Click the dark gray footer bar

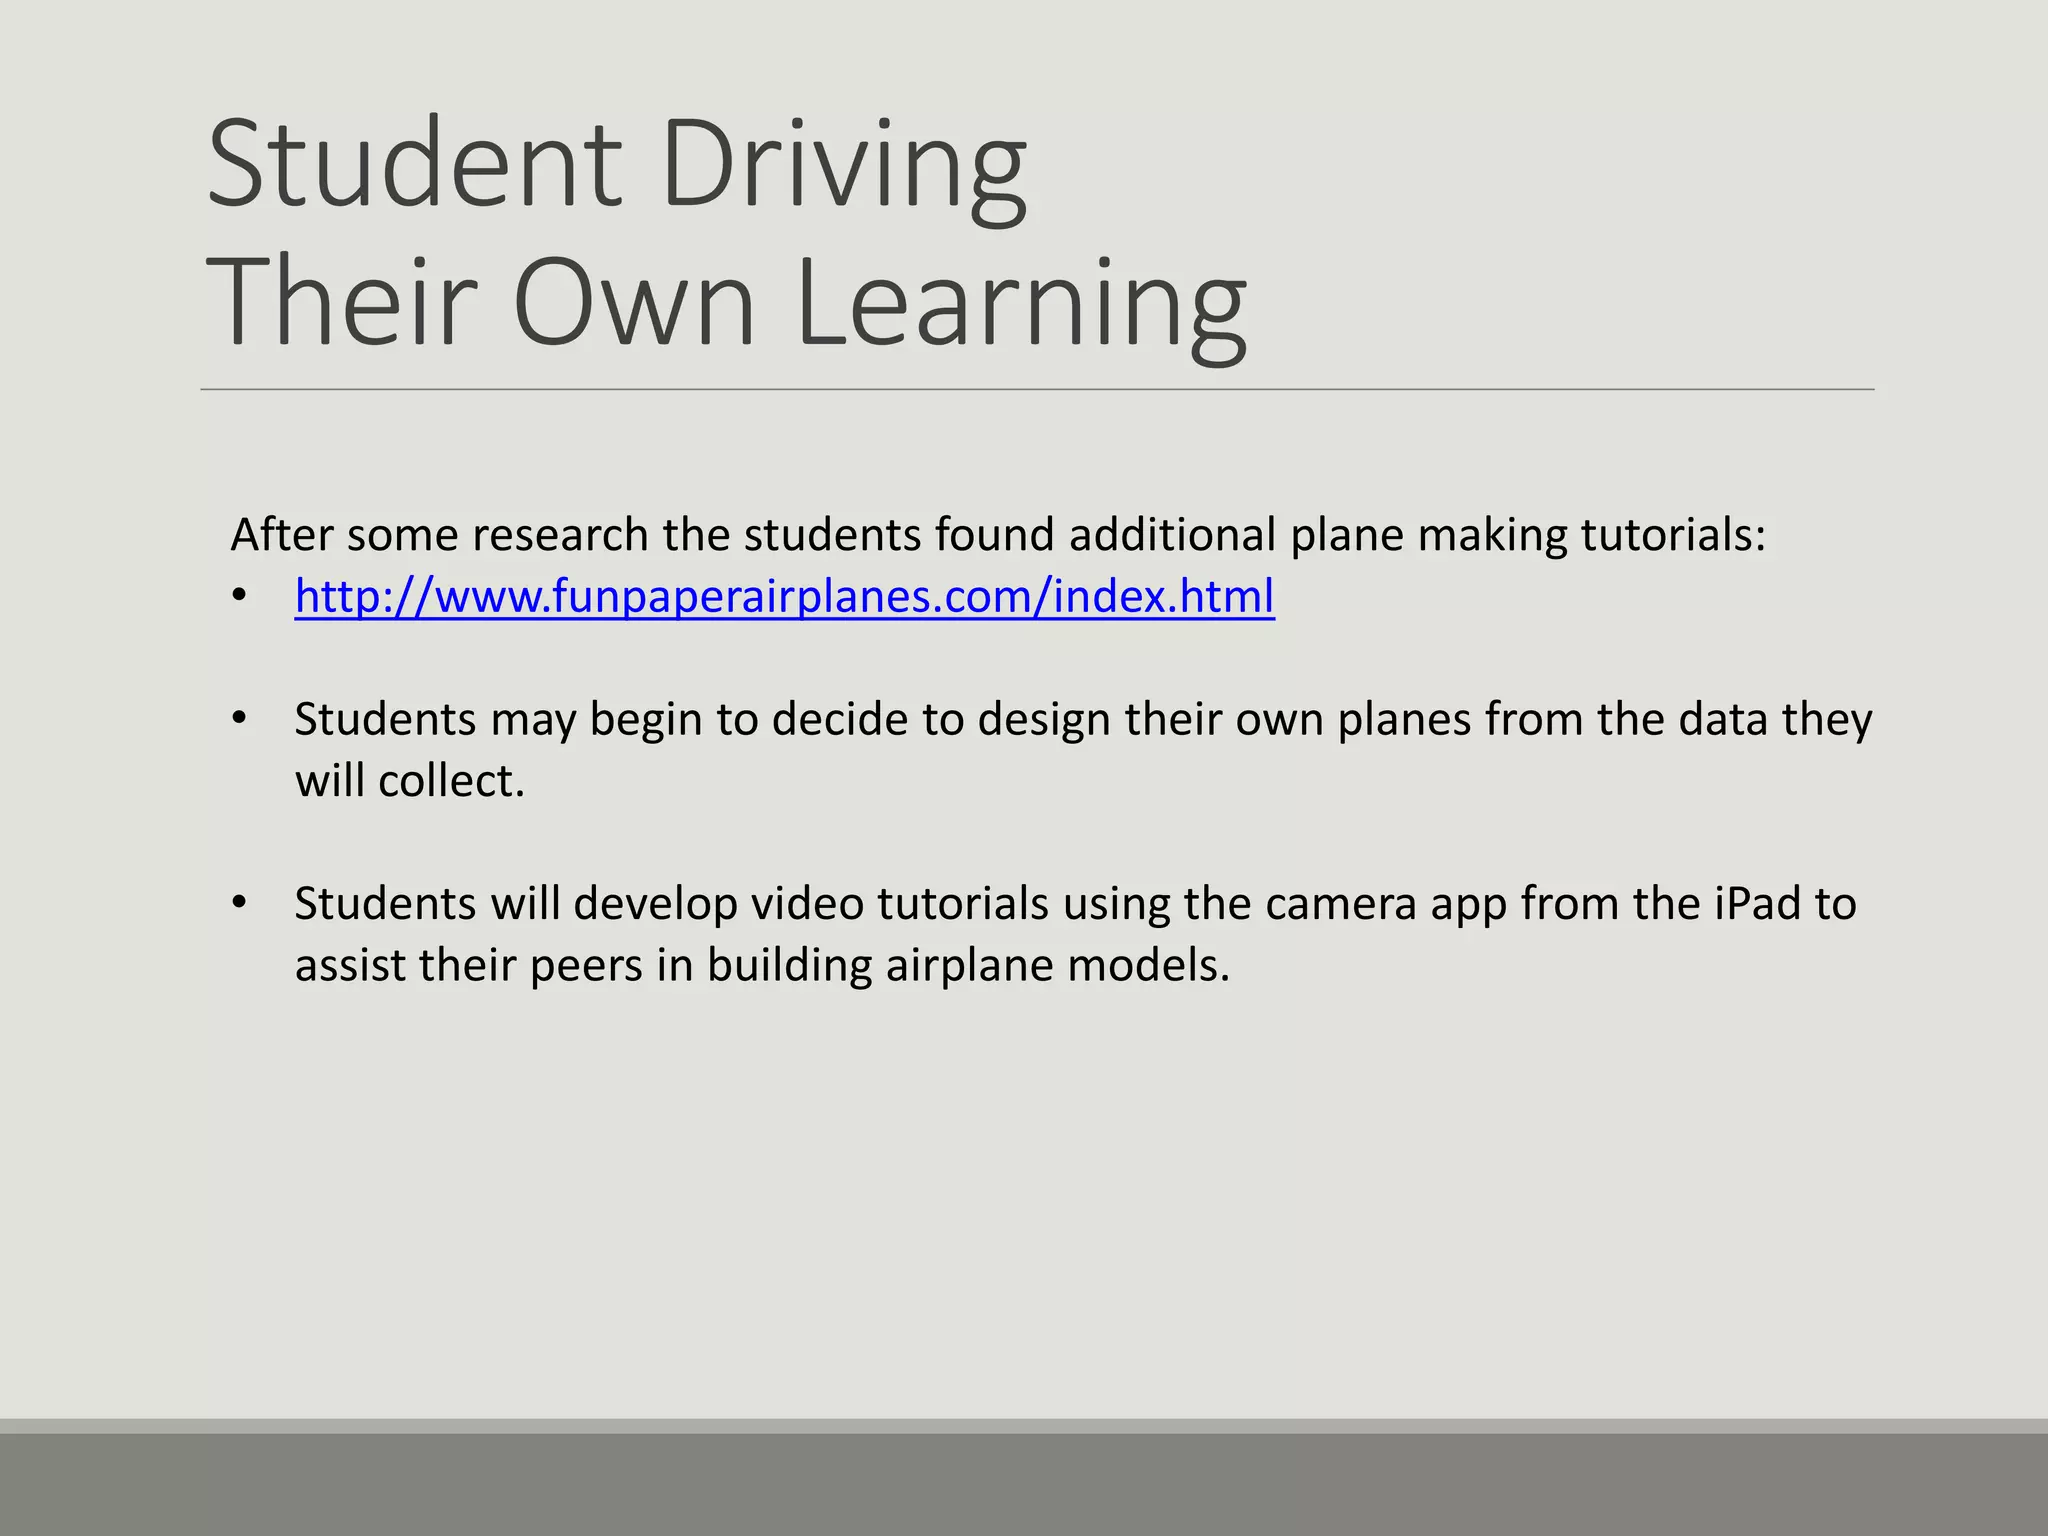point(1024,1484)
